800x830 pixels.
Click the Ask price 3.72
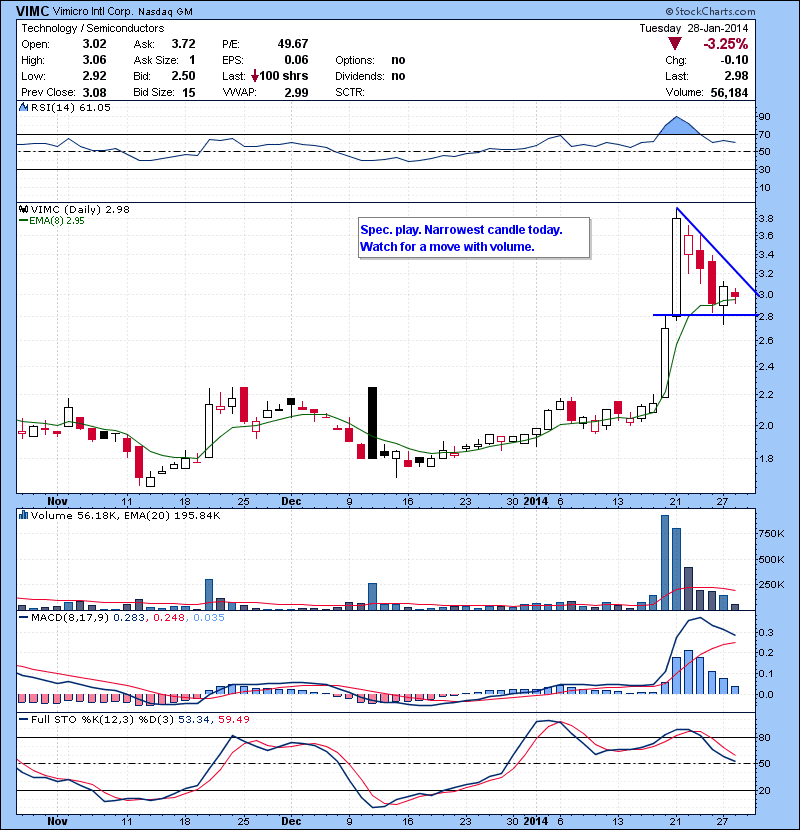click(x=183, y=44)
